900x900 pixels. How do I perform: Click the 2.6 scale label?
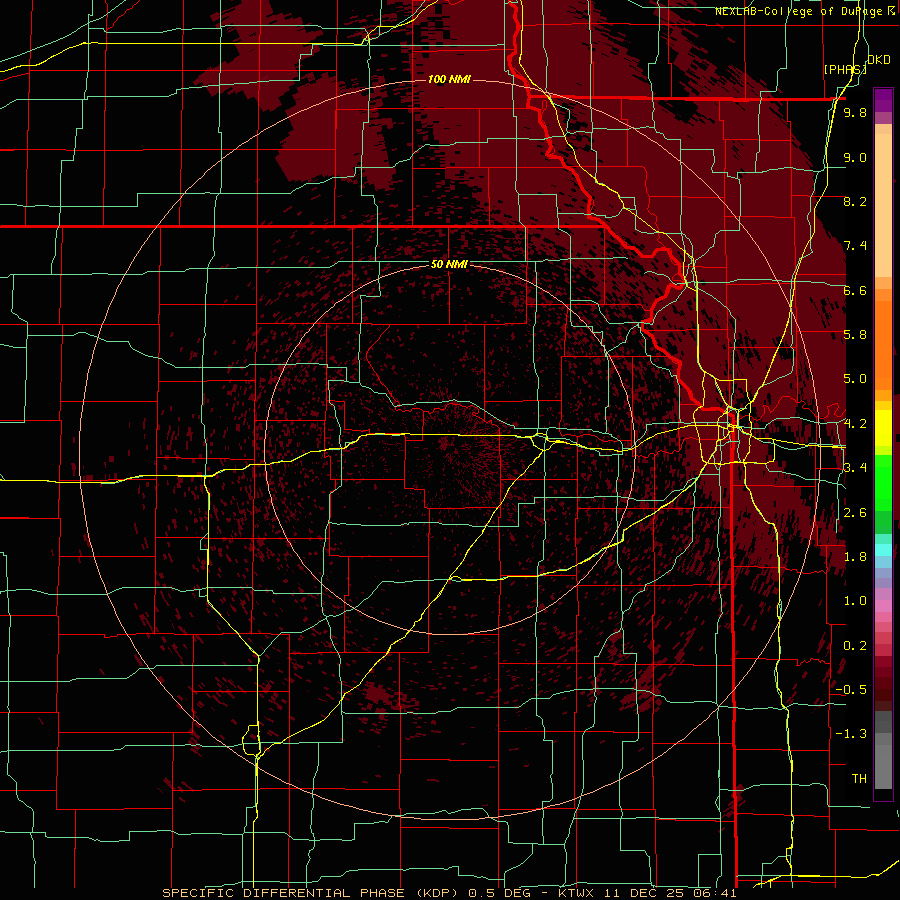click(x=855, y=513)
